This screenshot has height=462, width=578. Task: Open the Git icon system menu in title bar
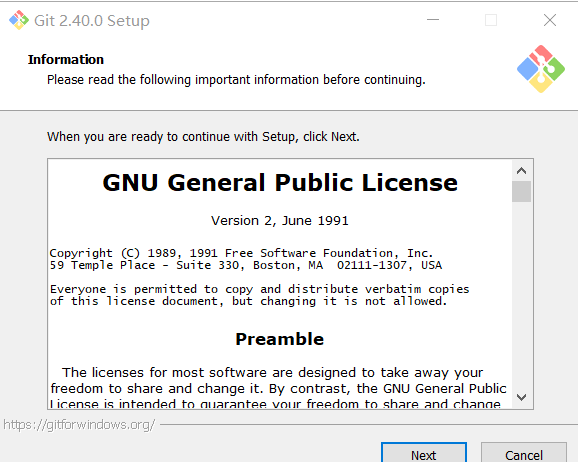(18, 20)
